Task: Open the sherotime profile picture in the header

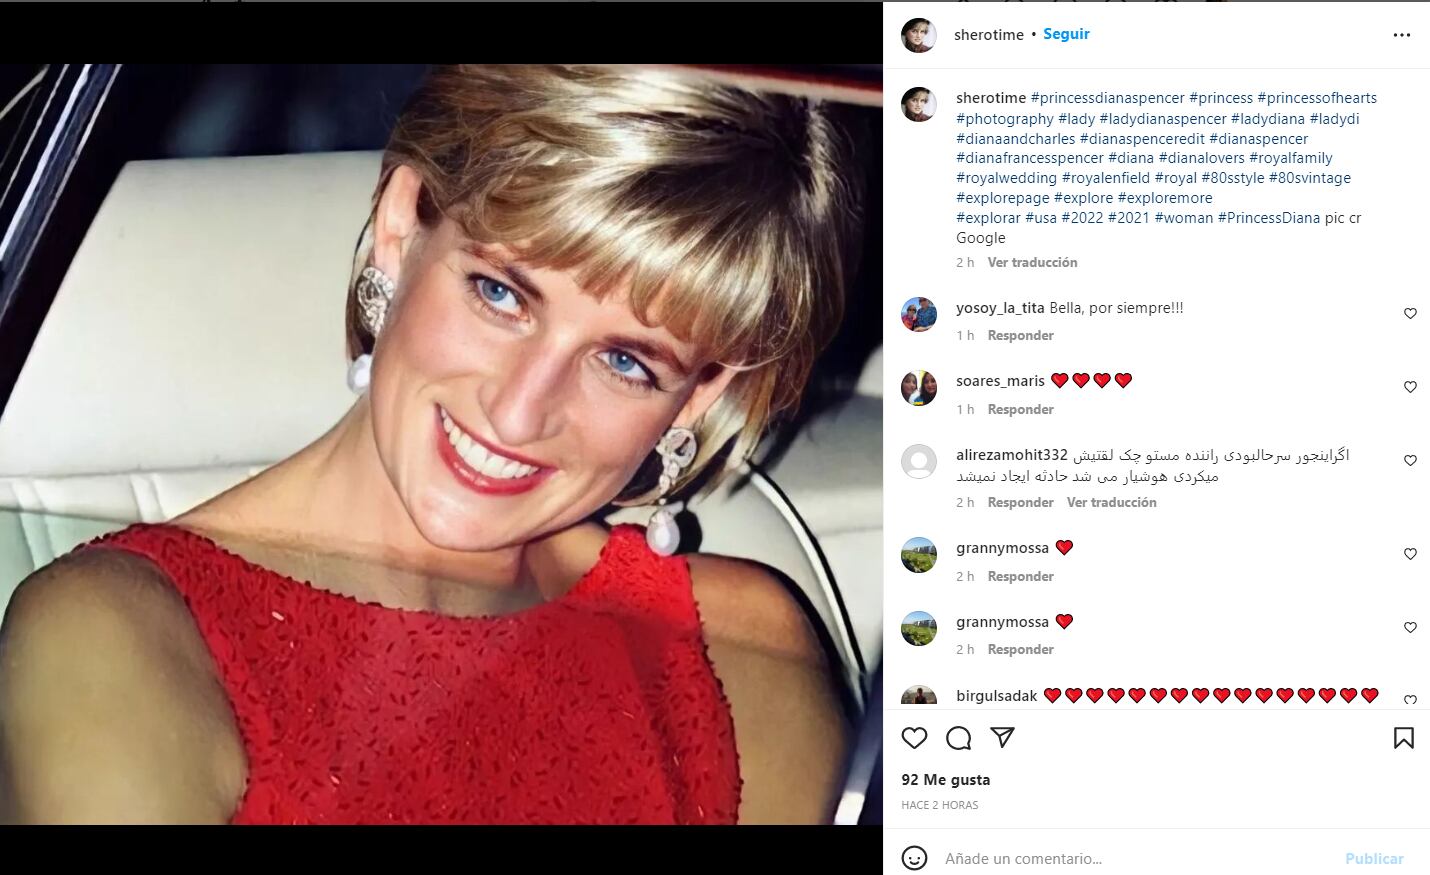Action: tap(918, 35)
